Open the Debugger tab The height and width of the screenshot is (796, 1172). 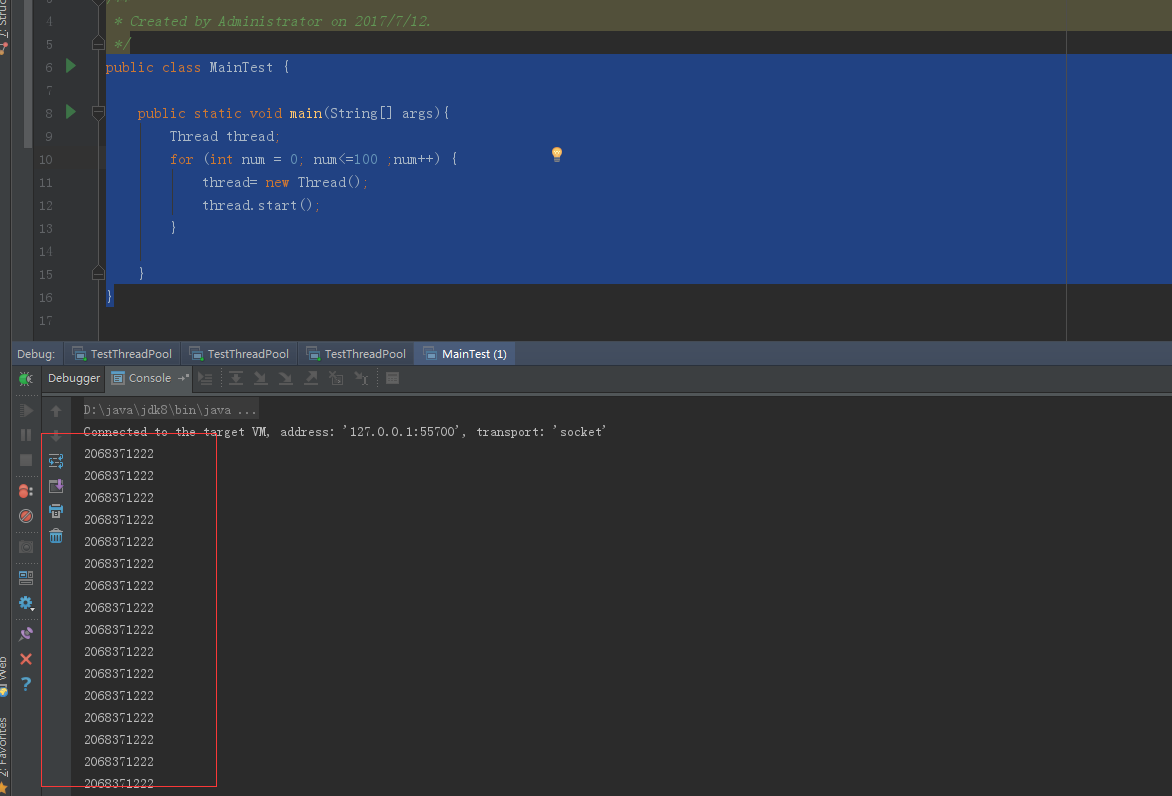coord(73,378)
